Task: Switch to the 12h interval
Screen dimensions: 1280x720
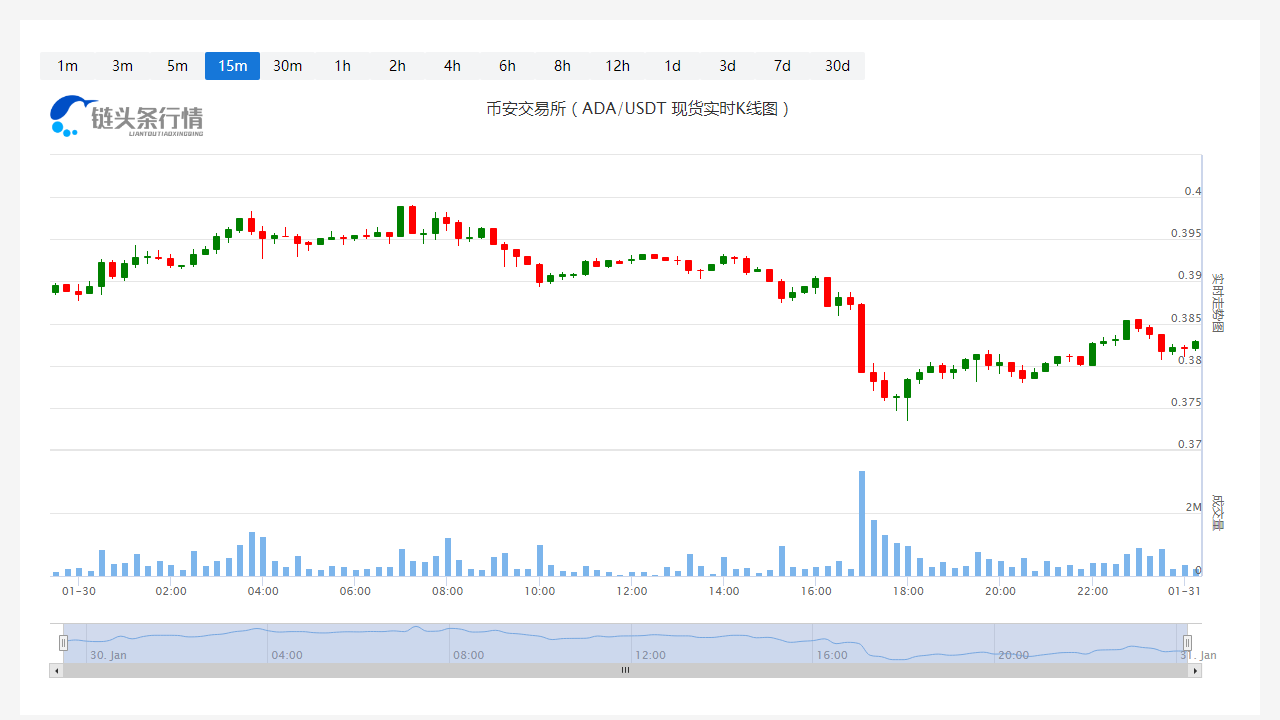Action: [x=617, y=66]
